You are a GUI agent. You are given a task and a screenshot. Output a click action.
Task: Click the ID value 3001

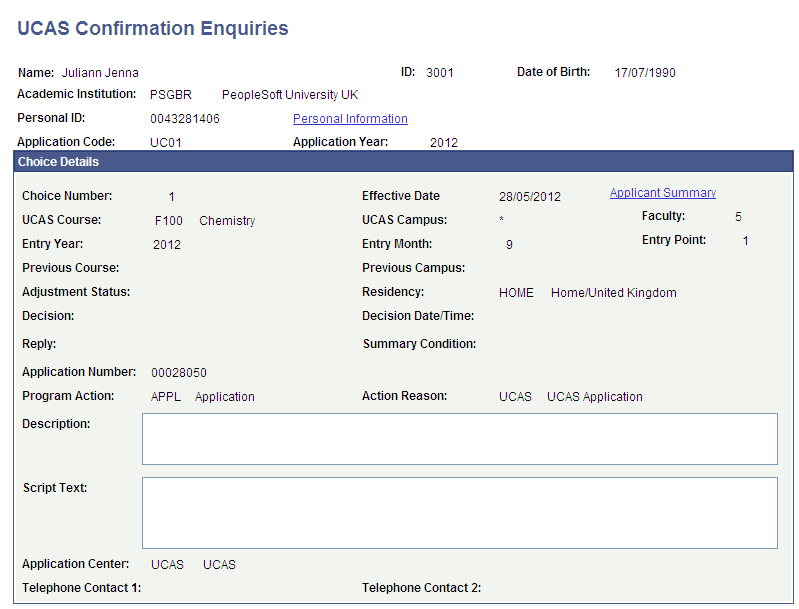point(439,73)
